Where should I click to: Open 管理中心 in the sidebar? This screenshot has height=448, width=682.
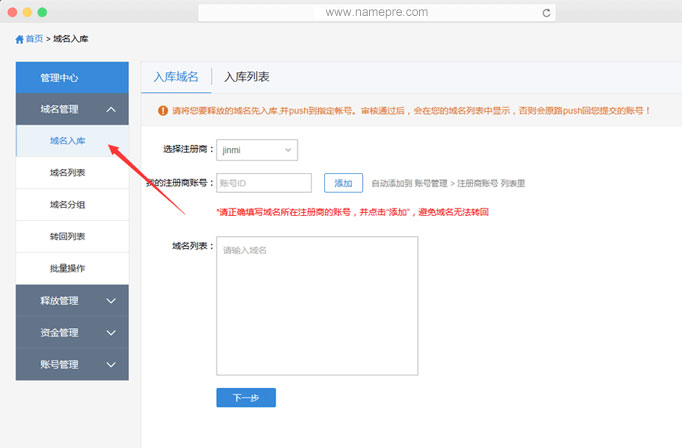coord(72,78)
